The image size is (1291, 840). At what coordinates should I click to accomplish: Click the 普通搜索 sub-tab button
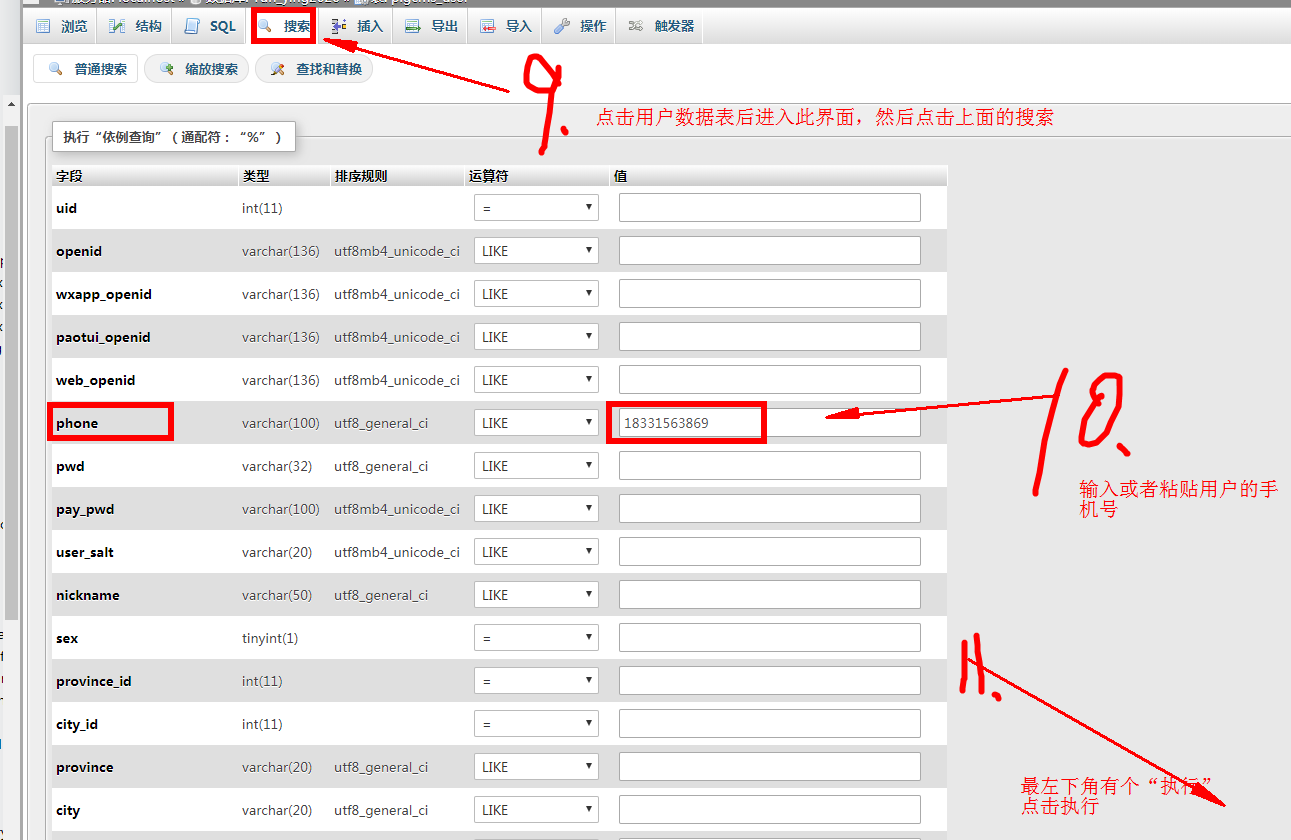(x=86, y=69)
